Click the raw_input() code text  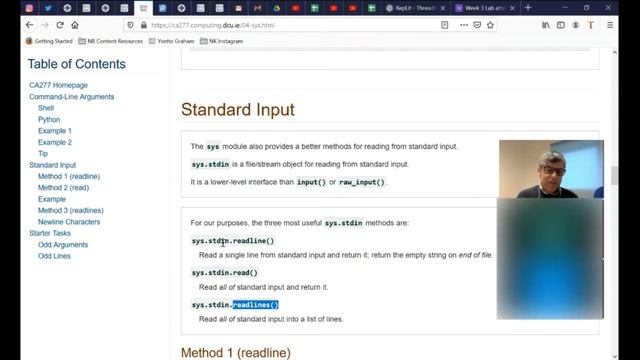coord(362,182)
